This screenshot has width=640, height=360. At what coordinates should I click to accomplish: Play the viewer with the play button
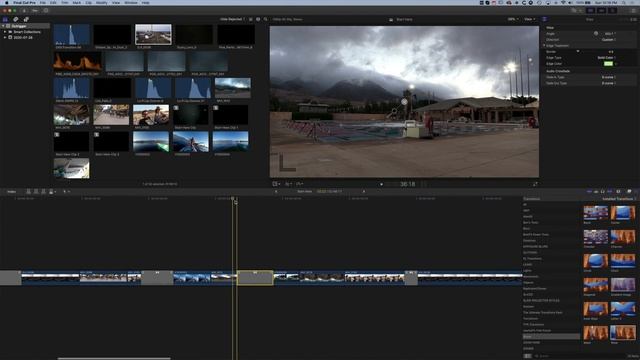click(x=381, y=184)
